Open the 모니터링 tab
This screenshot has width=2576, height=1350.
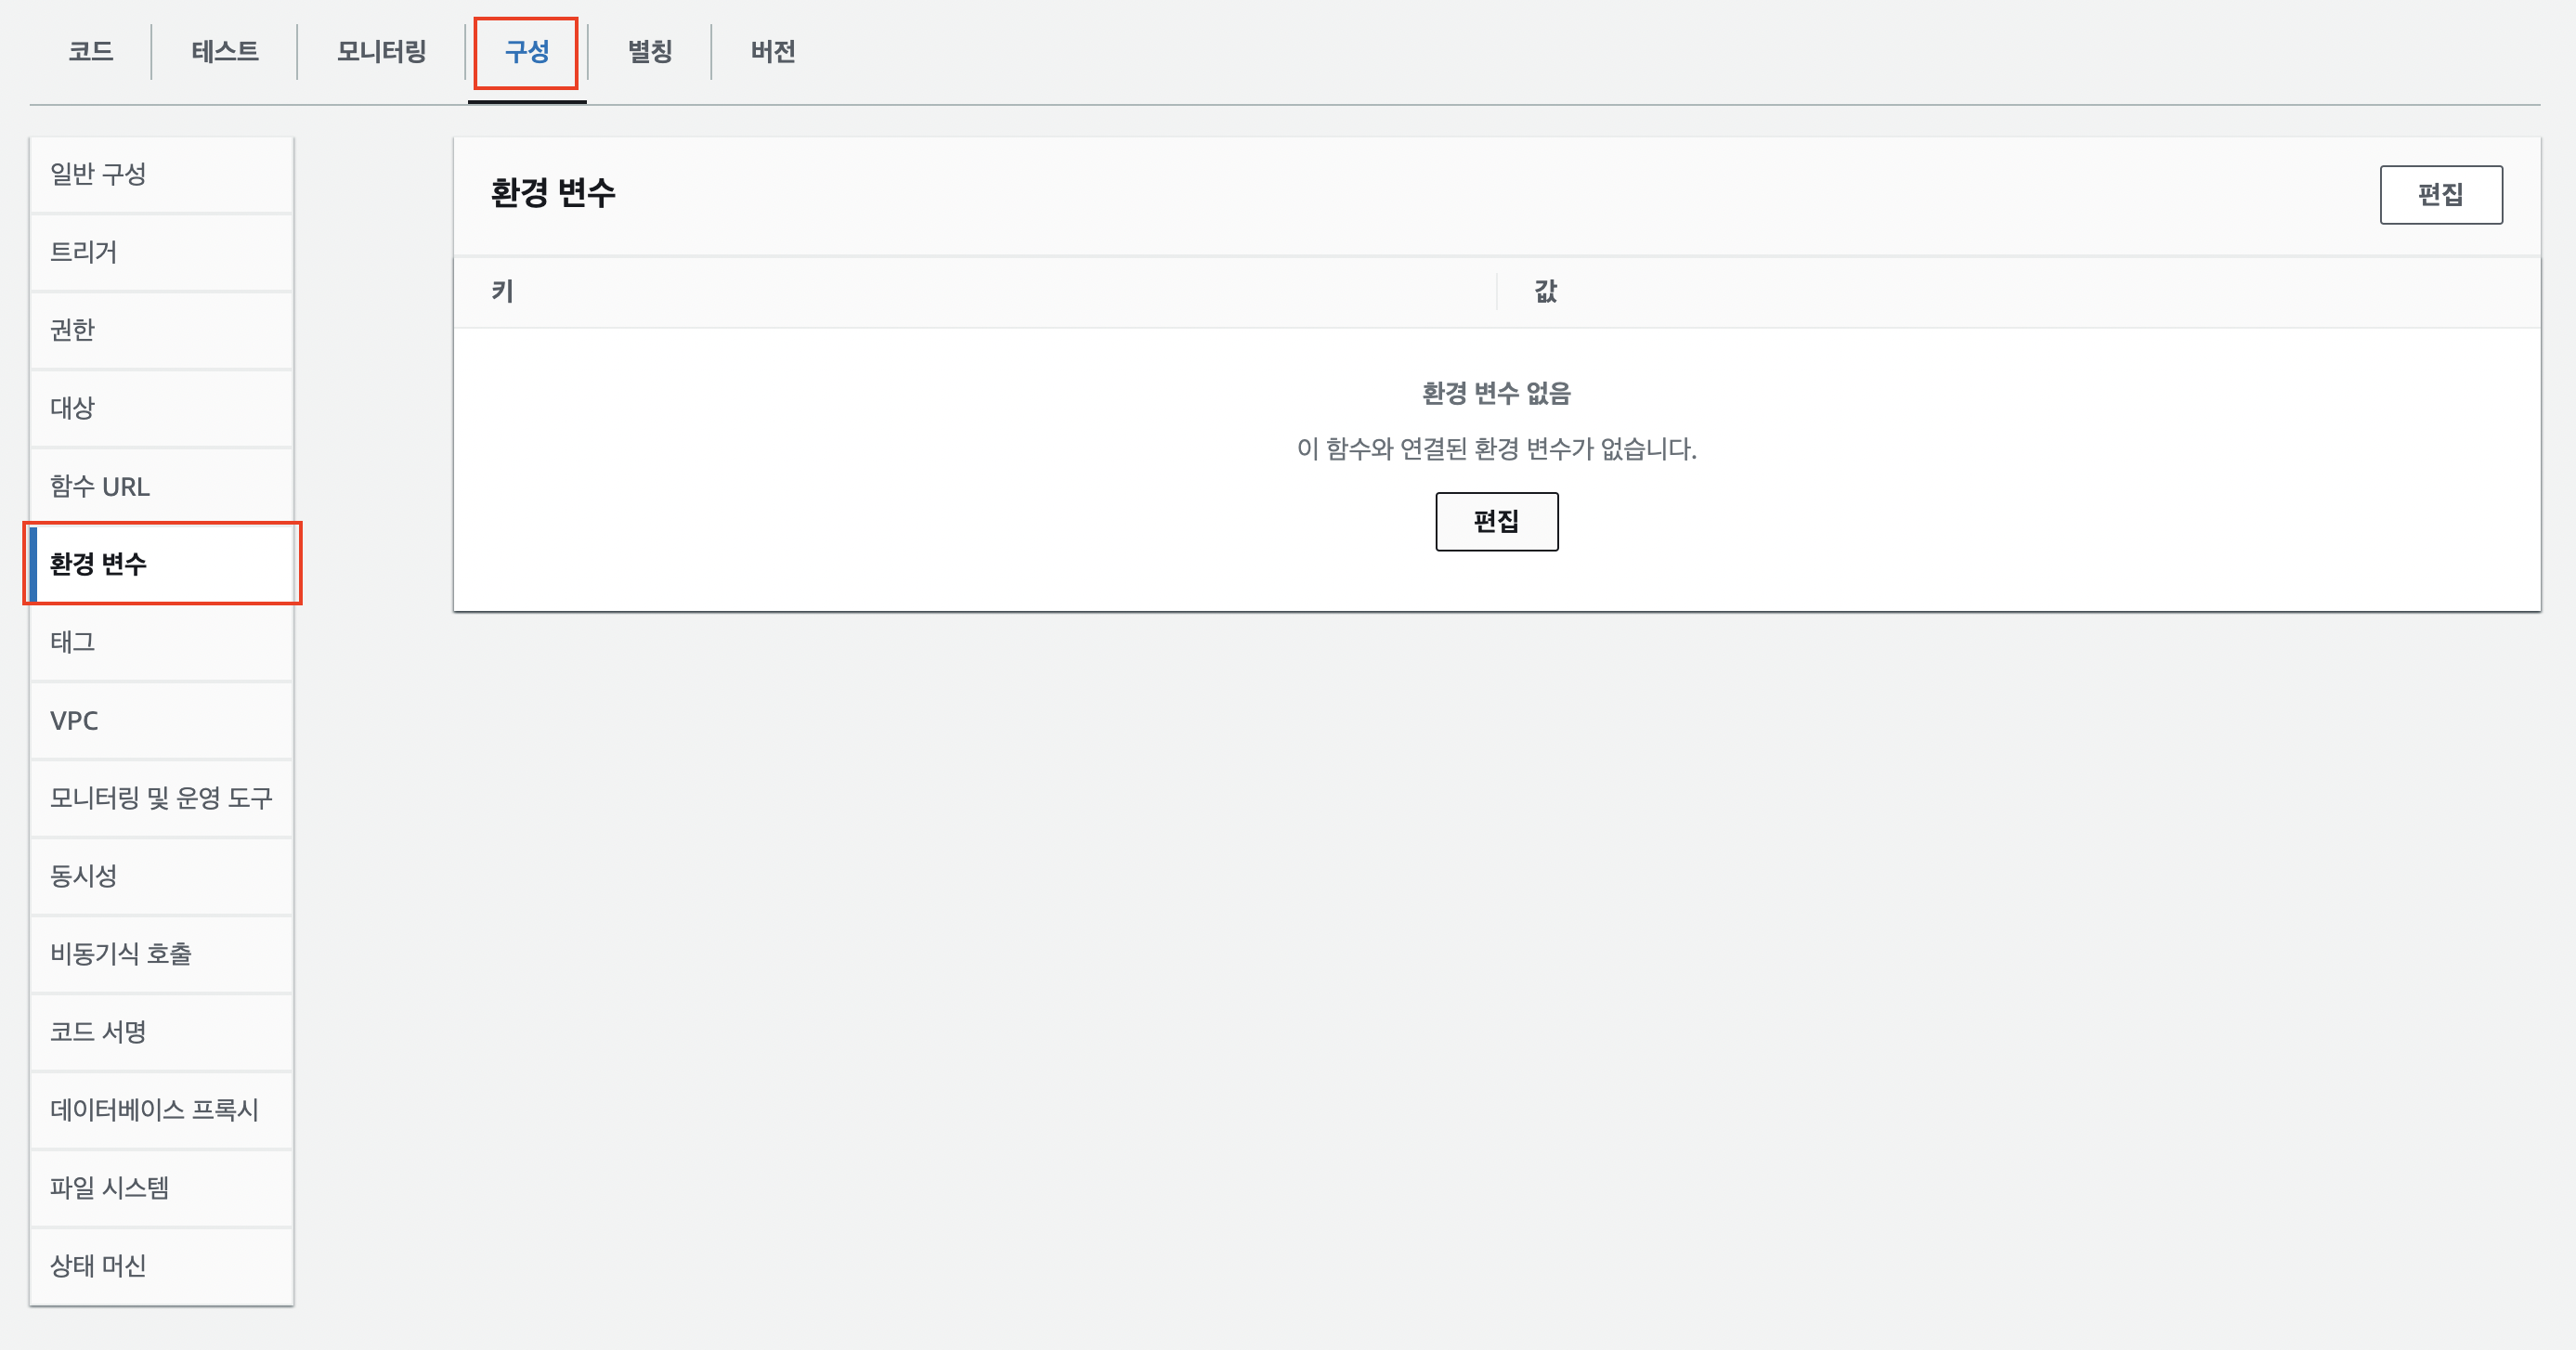381,51
